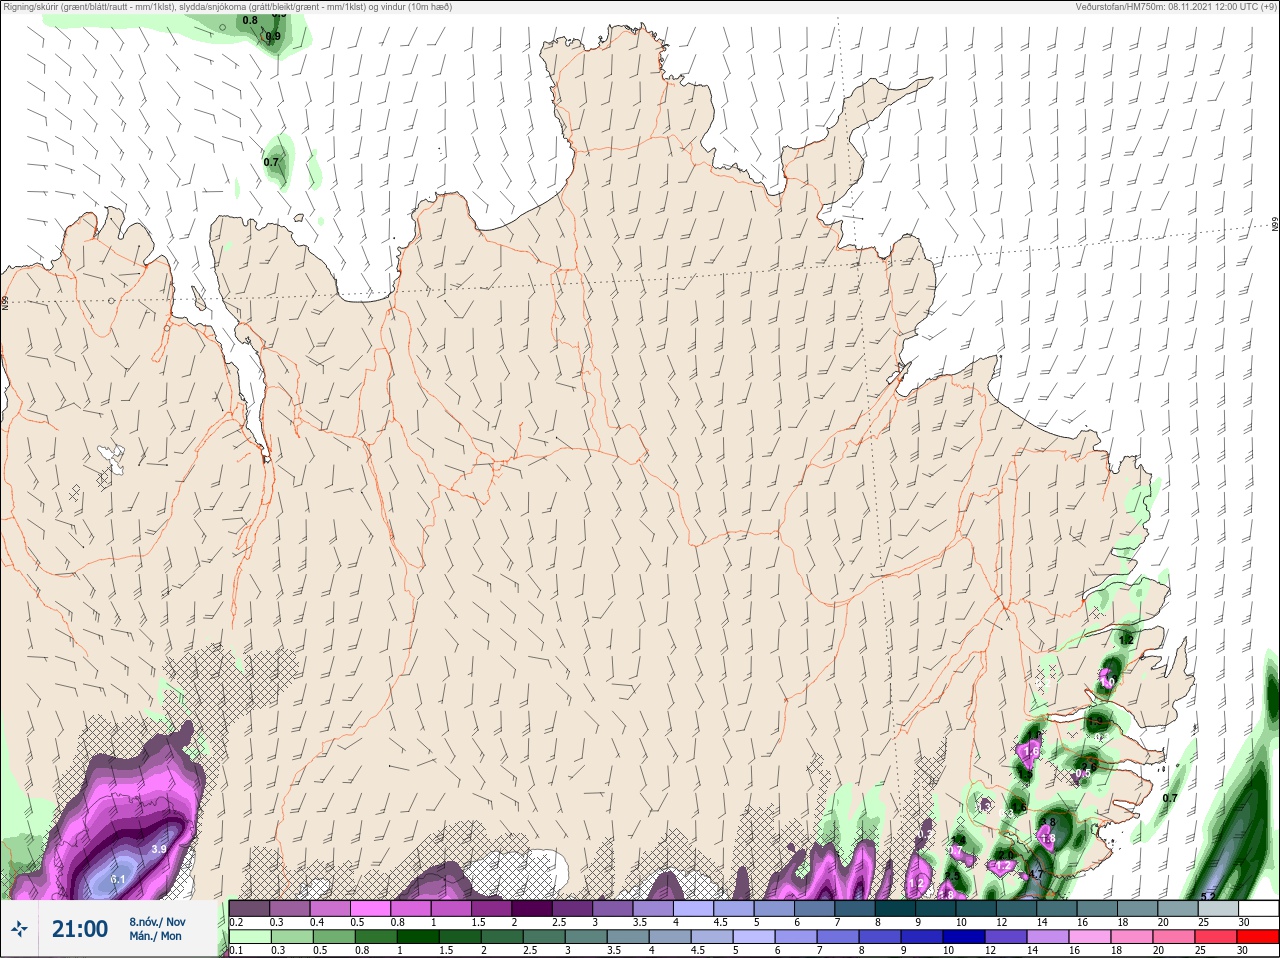Viewport: 1280px width, 958px height.
Task: Pick the red 30 swatch in lower legend
Action: (x=1258, y=937)
